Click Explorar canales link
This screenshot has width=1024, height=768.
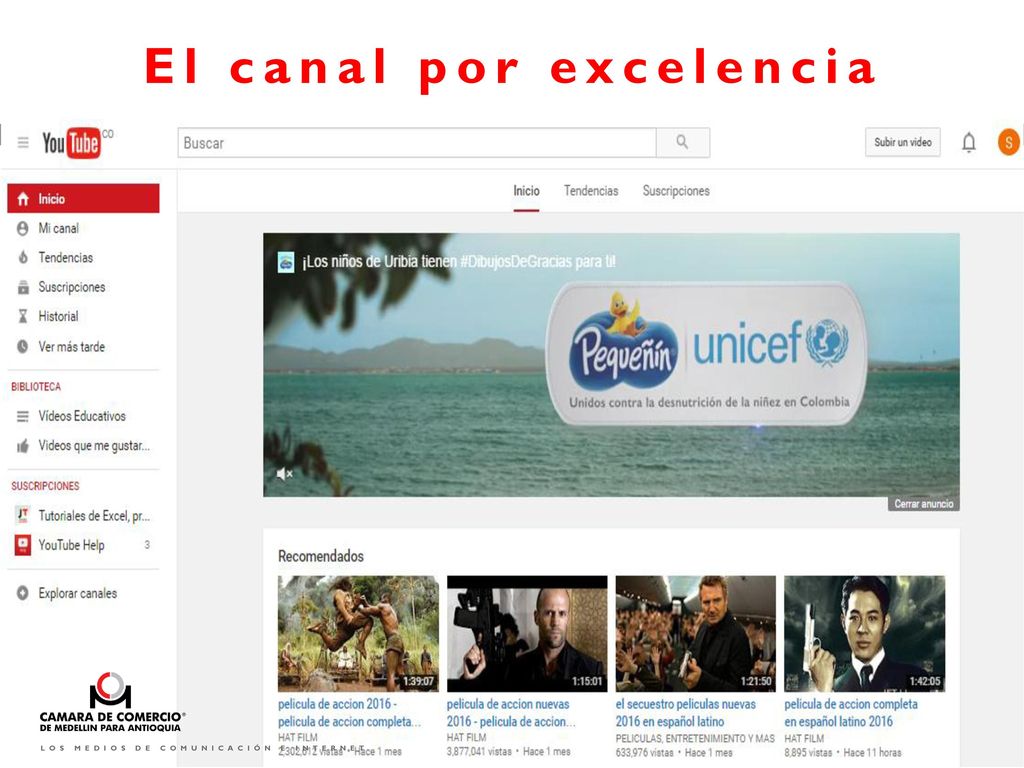[x=78, y=593]
